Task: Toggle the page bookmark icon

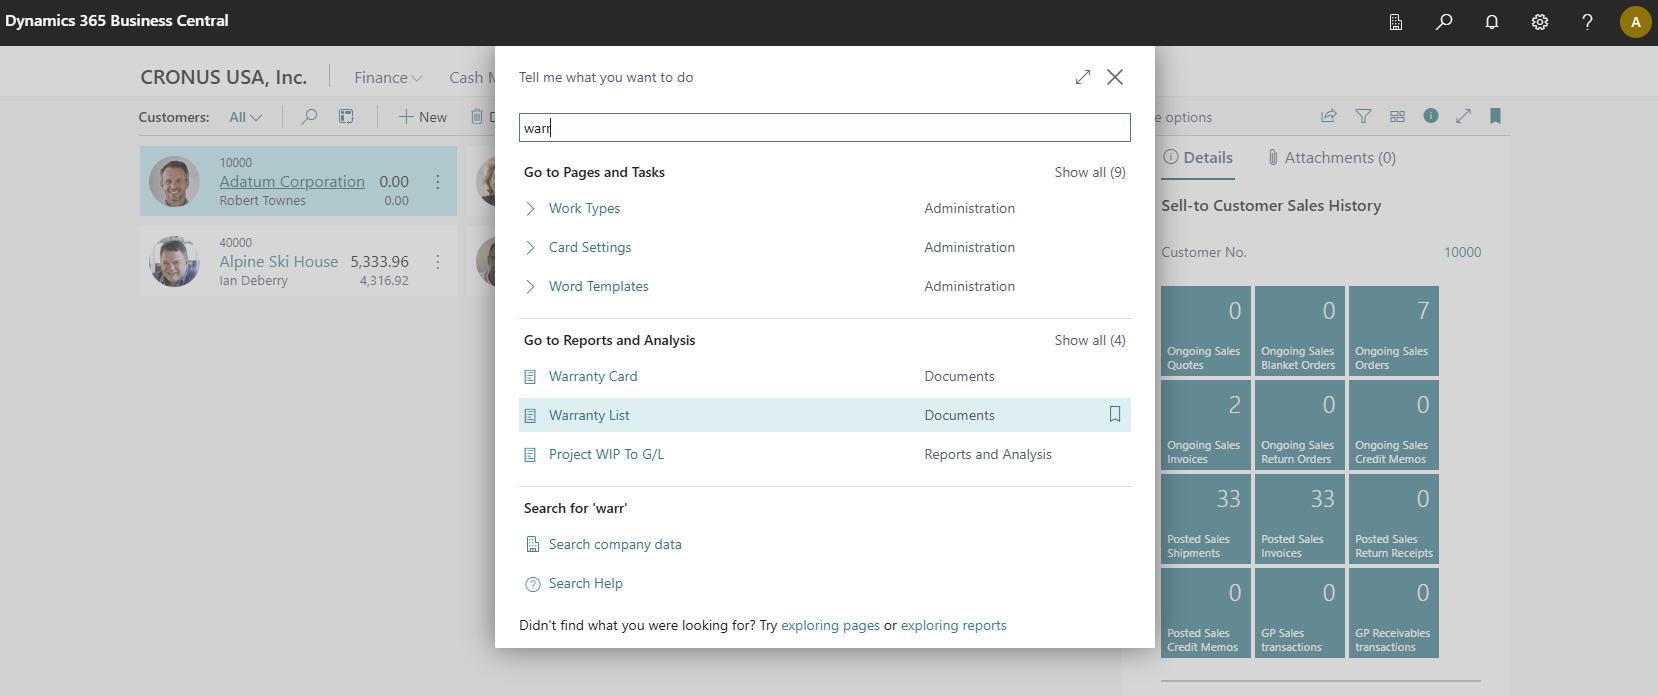Action: (1495, 116)
